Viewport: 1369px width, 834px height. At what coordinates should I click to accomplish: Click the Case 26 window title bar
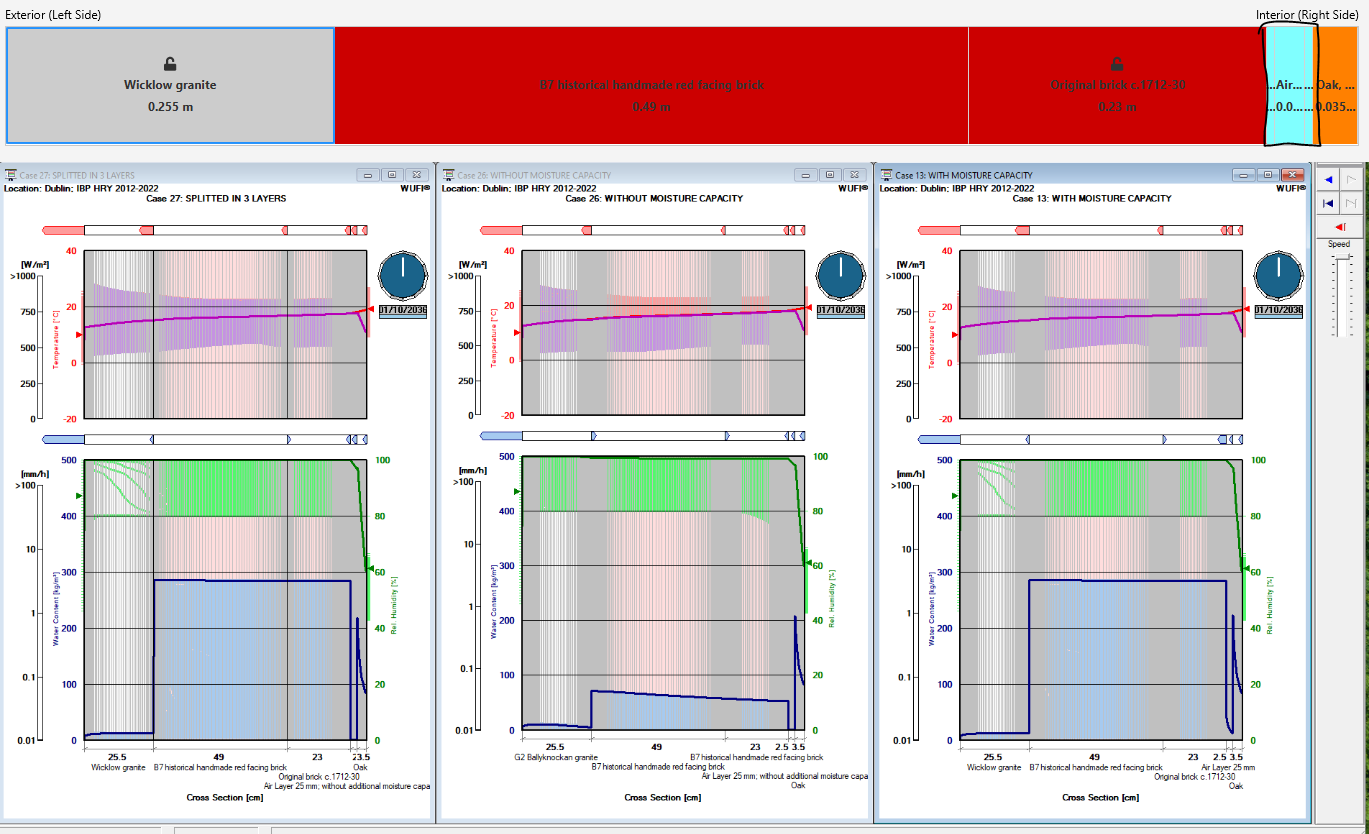tap(654, 175)
